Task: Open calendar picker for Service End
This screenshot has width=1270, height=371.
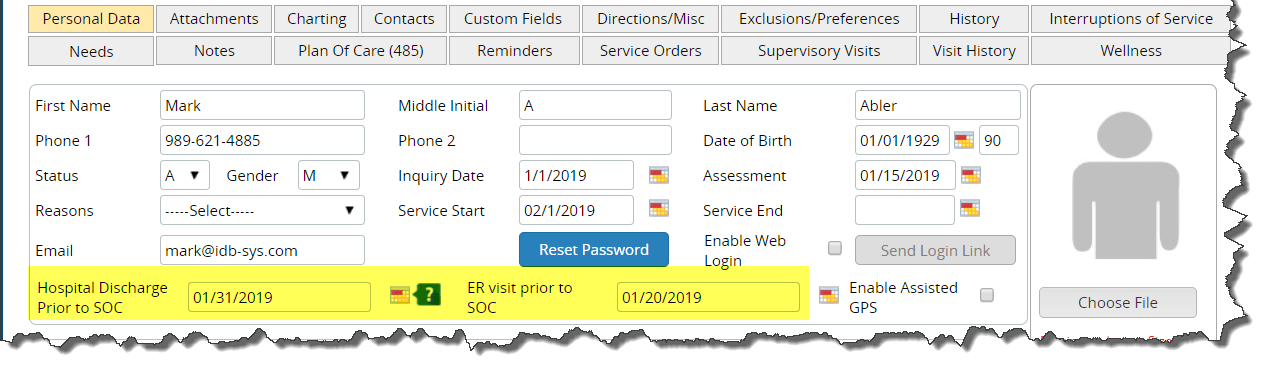Action: [970, 209]
